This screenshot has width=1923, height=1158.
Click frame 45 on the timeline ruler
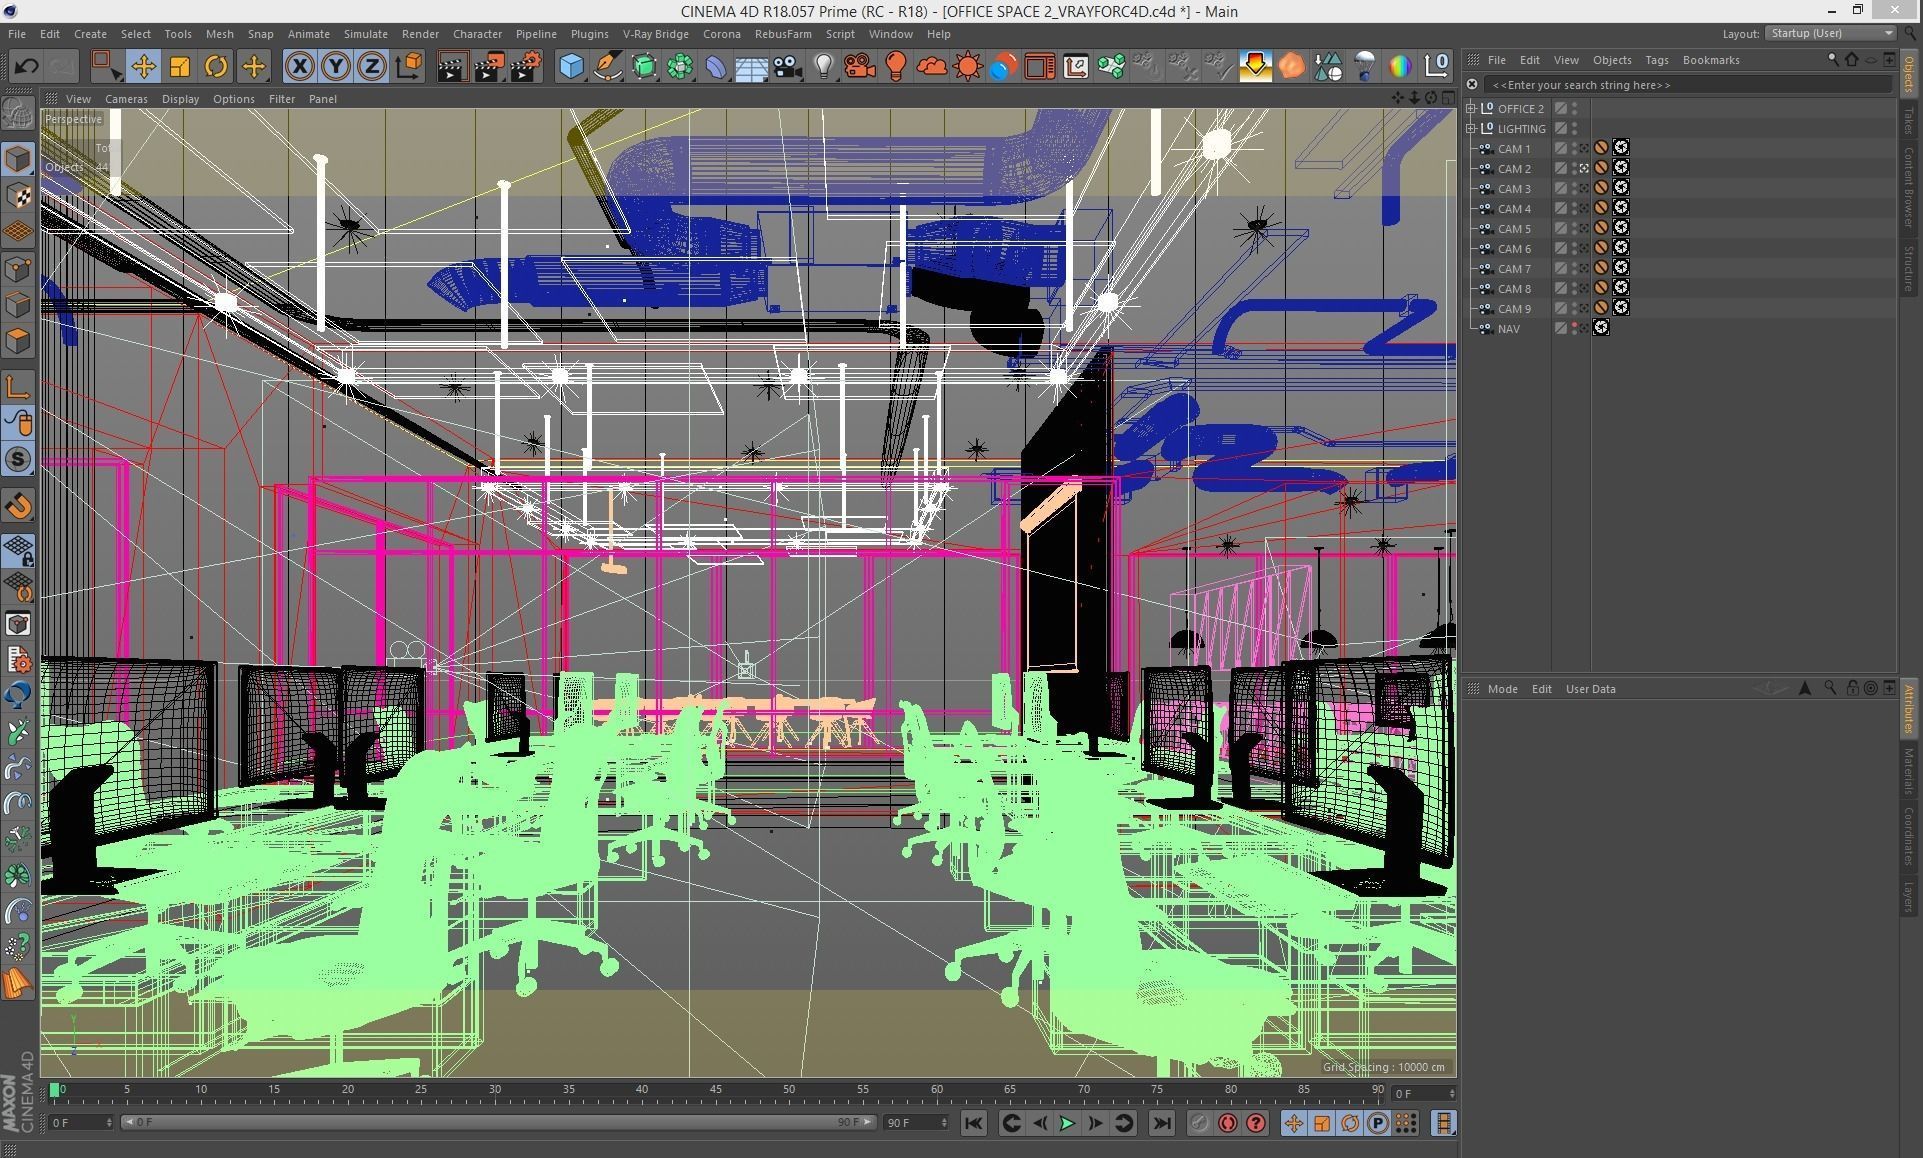pos(716,1090)
